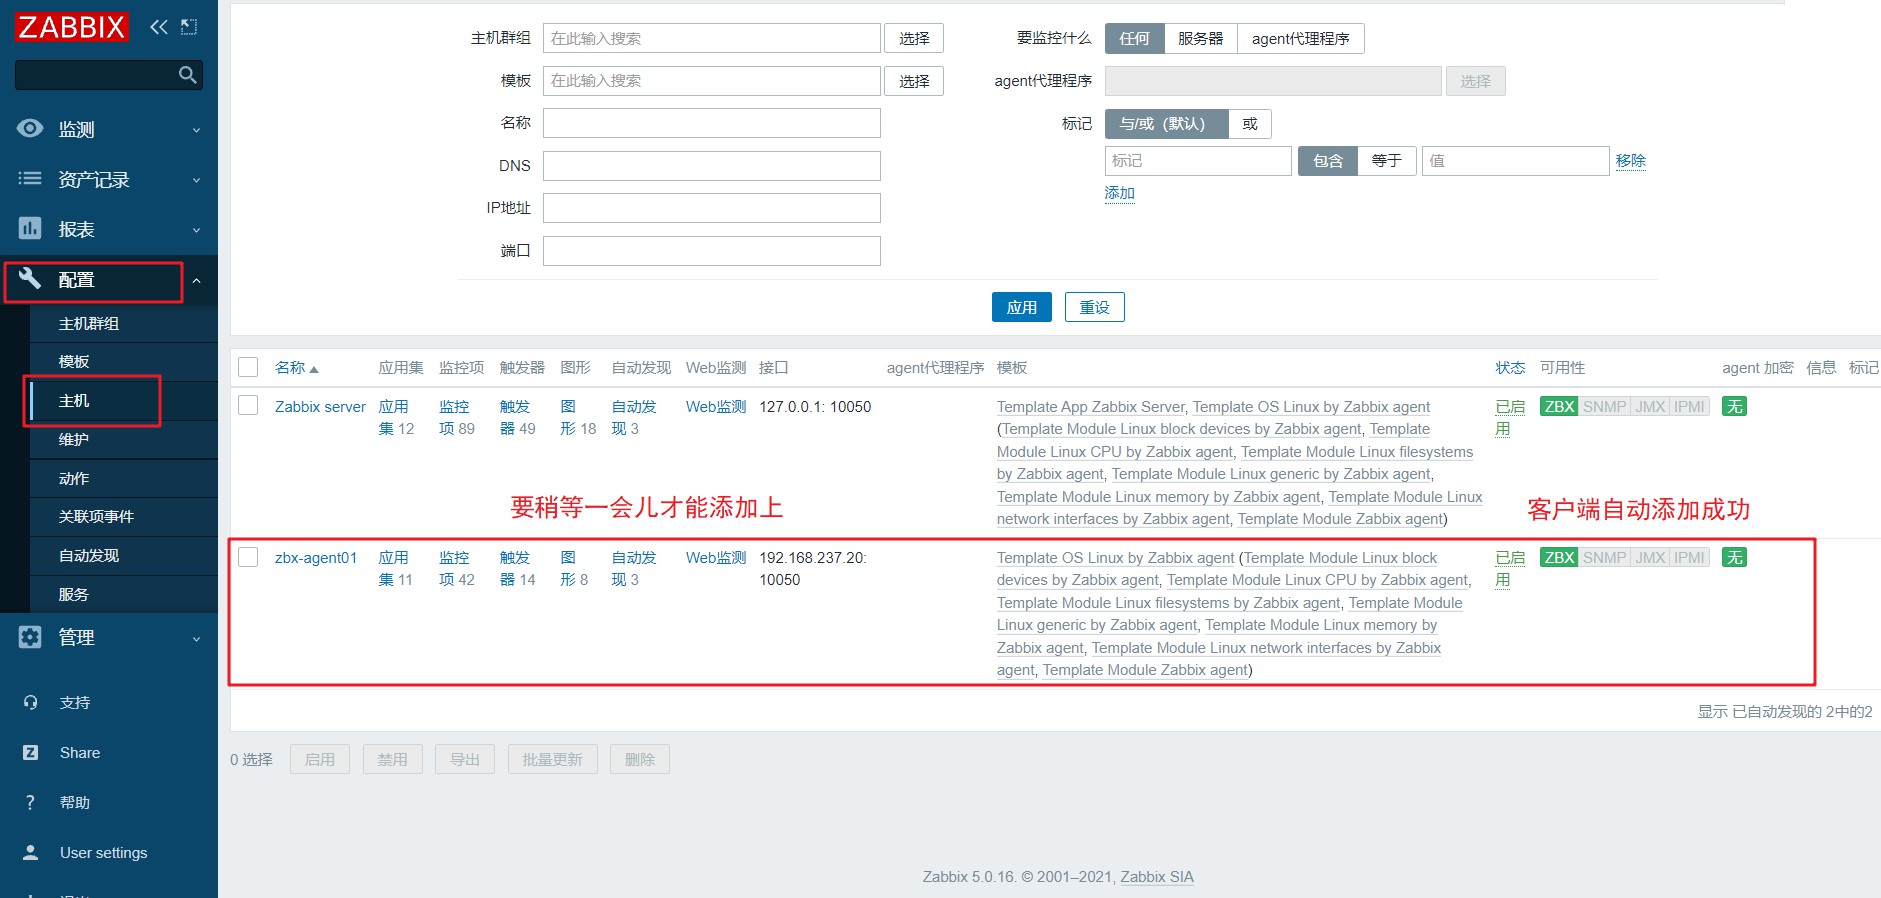Click the list icon for 资产记录

30,178
